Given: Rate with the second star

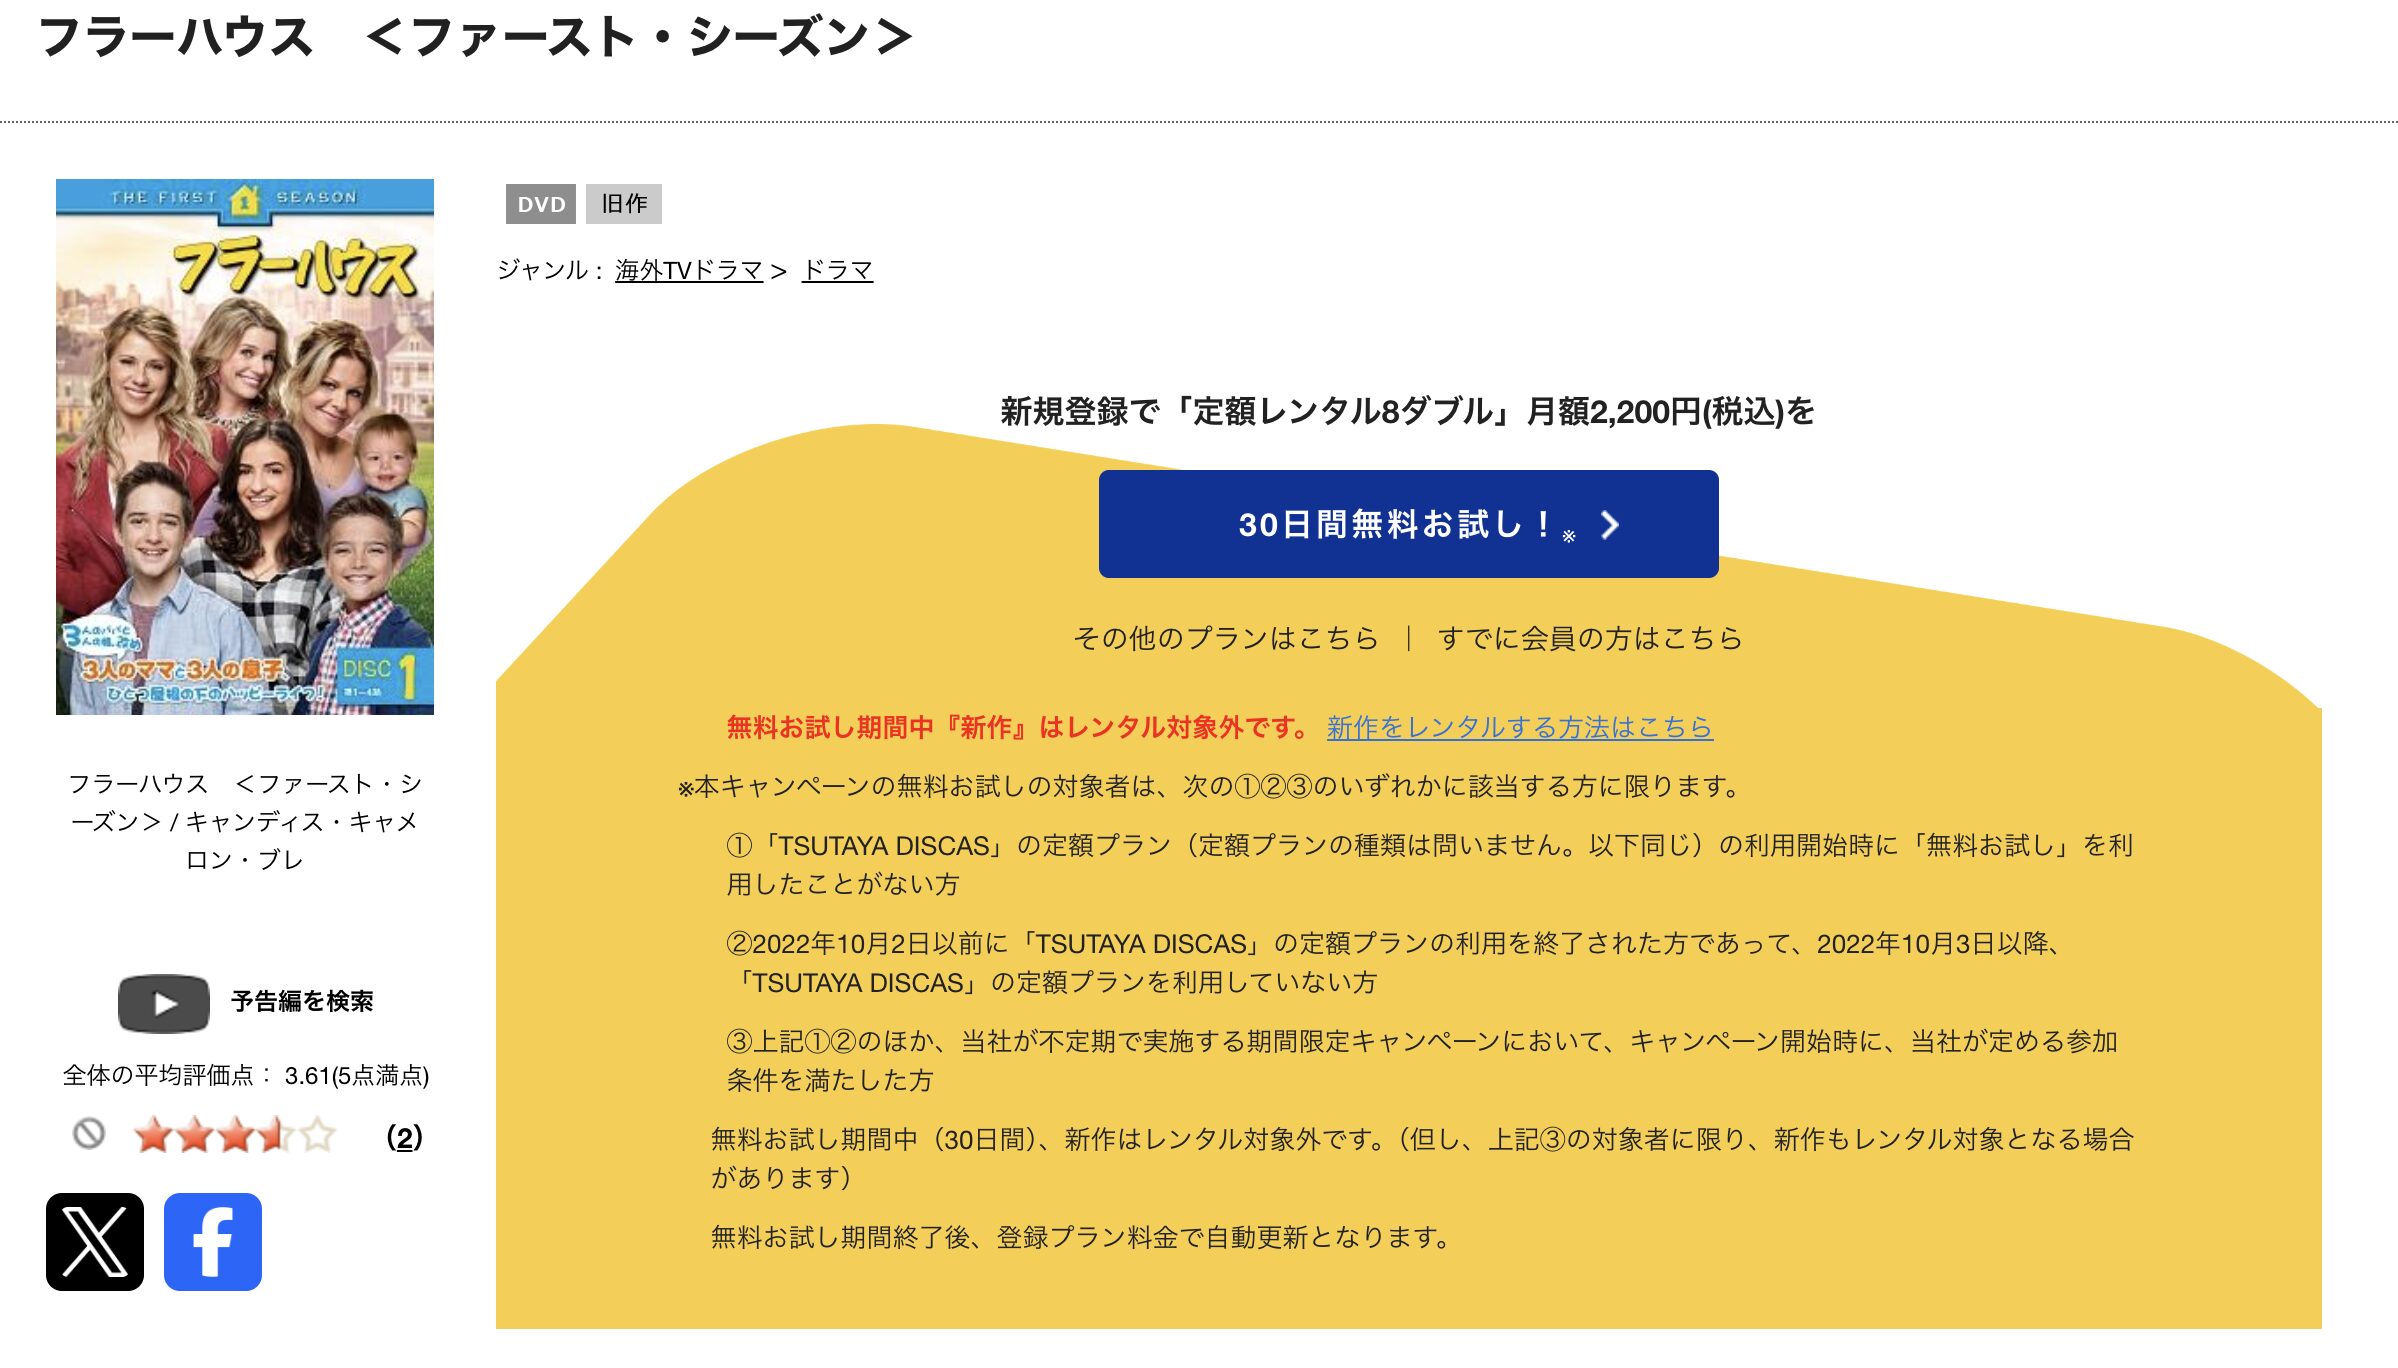Looking at the screenshot, I should click(x=195, y=1135).
